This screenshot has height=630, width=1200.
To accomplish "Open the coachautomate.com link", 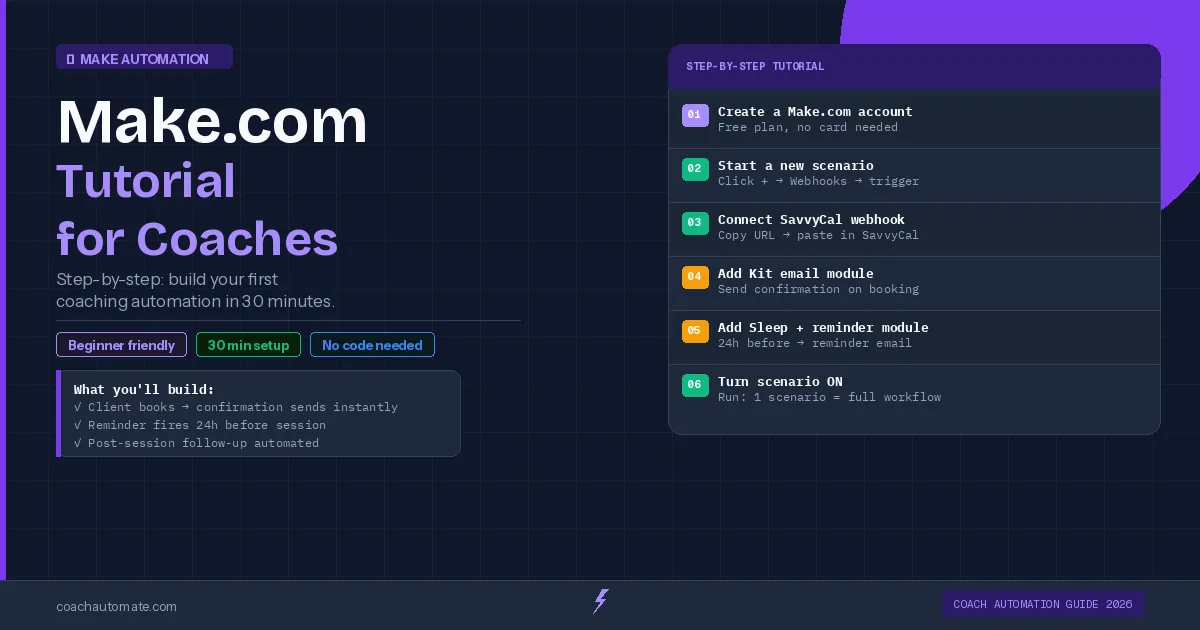I will pos(116,606).
